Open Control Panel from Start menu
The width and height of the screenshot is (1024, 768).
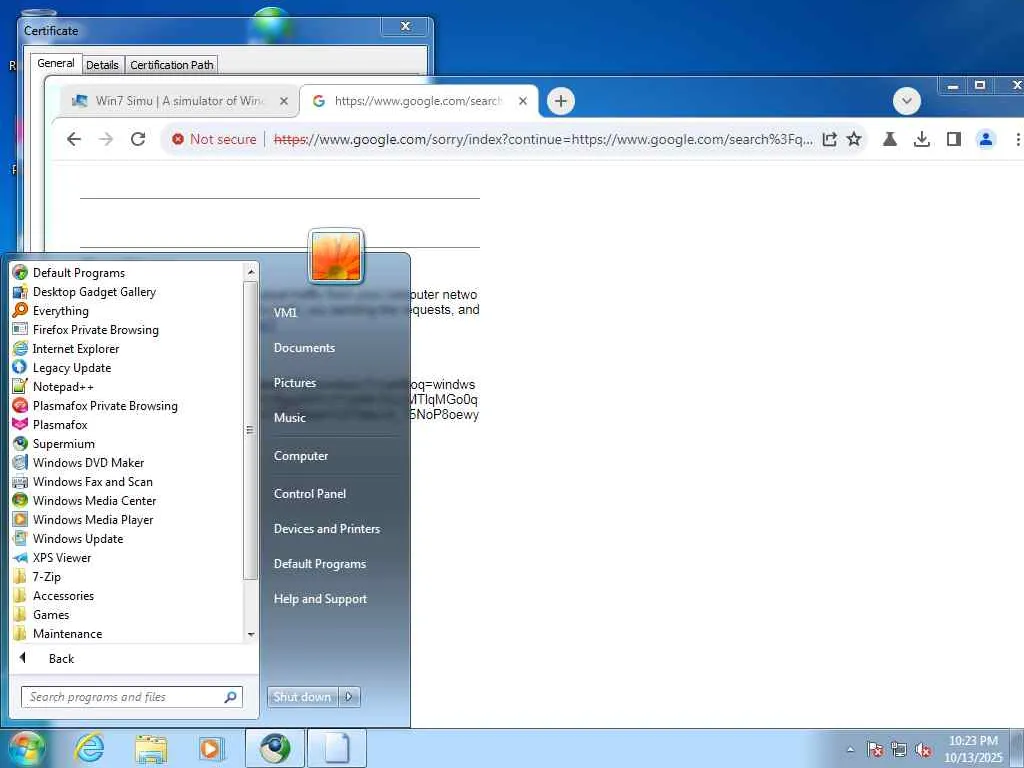pyautogui.click(x=310, y=494)
